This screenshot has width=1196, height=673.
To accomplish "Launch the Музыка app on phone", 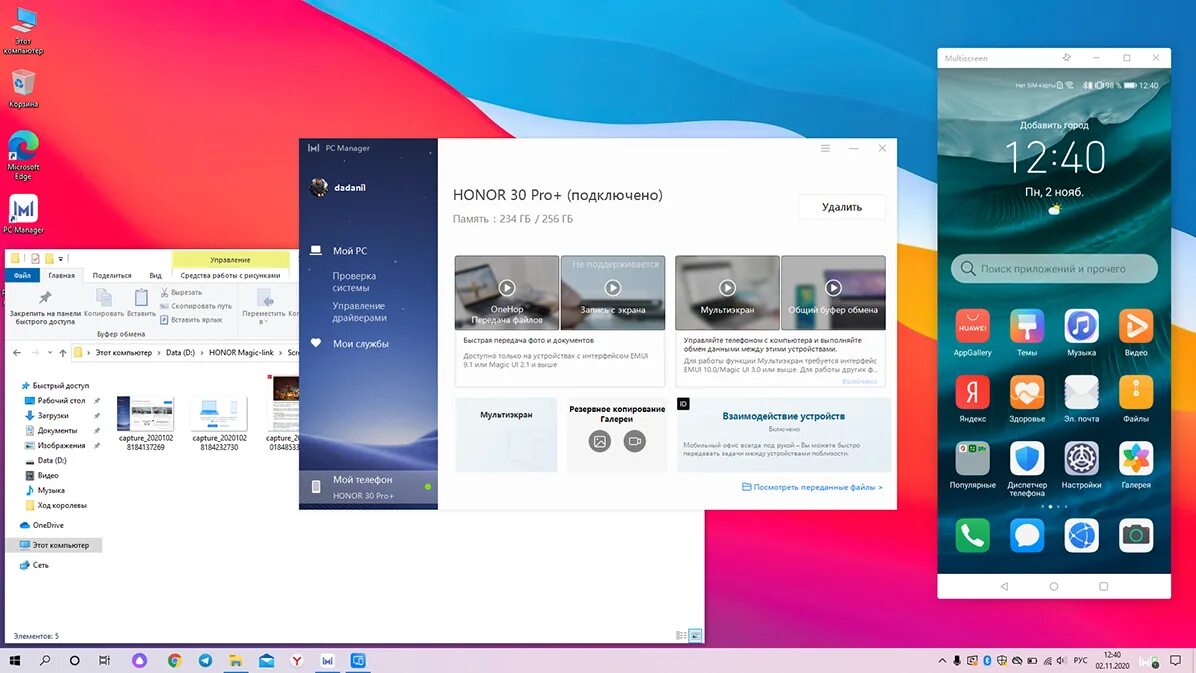I will pyautogui.click(x=1082, y=327).
